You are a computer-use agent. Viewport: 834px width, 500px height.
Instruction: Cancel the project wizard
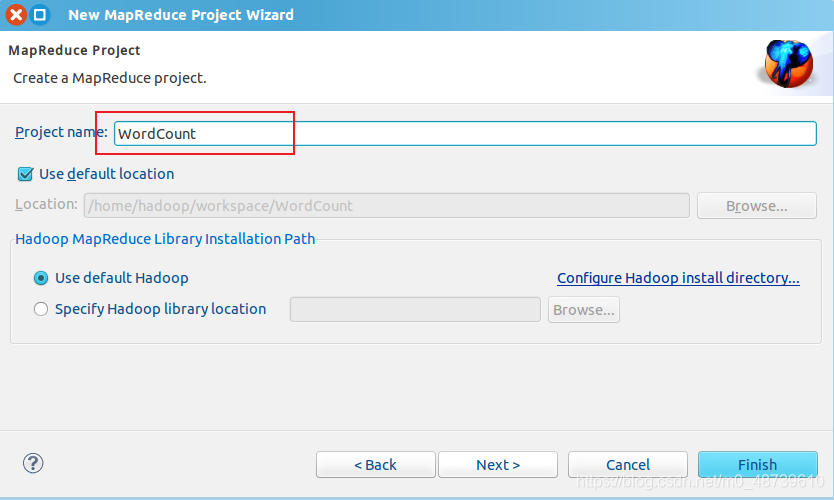[x=628, y=465]
